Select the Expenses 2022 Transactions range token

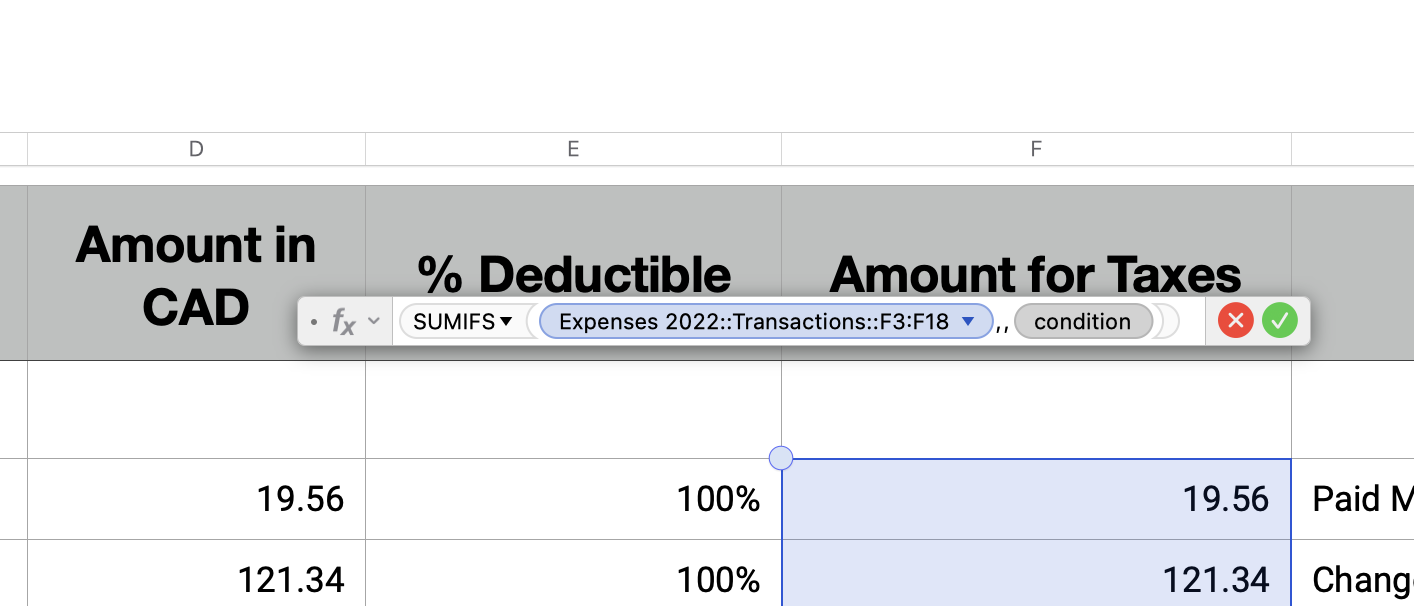point(753,322)
